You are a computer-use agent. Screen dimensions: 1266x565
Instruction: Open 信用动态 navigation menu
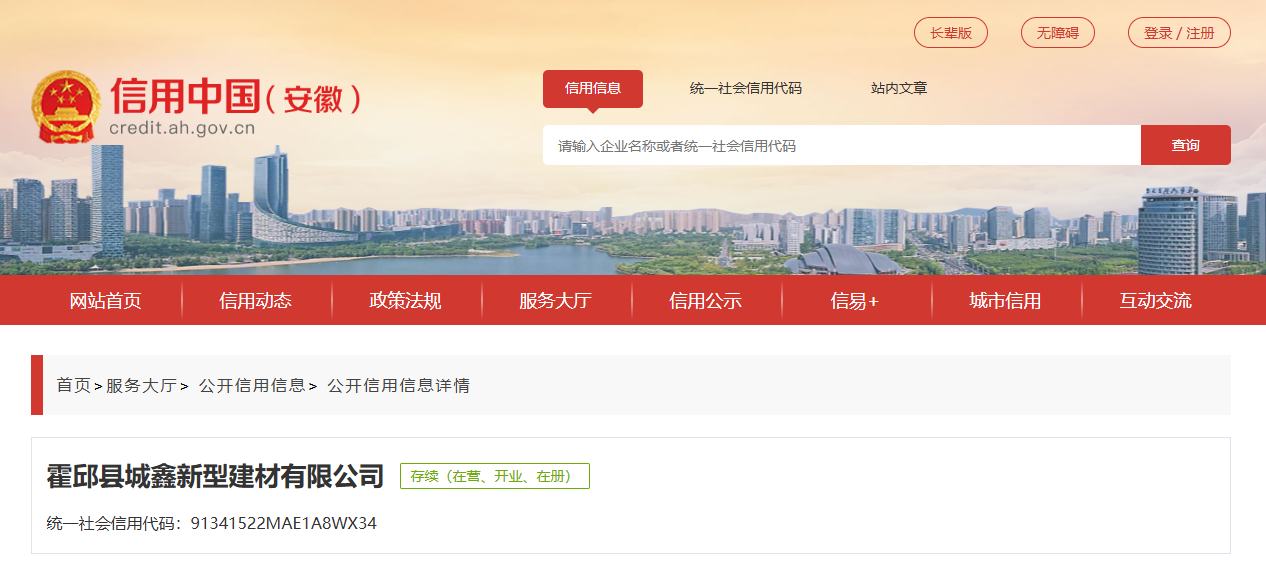[256, 301]
